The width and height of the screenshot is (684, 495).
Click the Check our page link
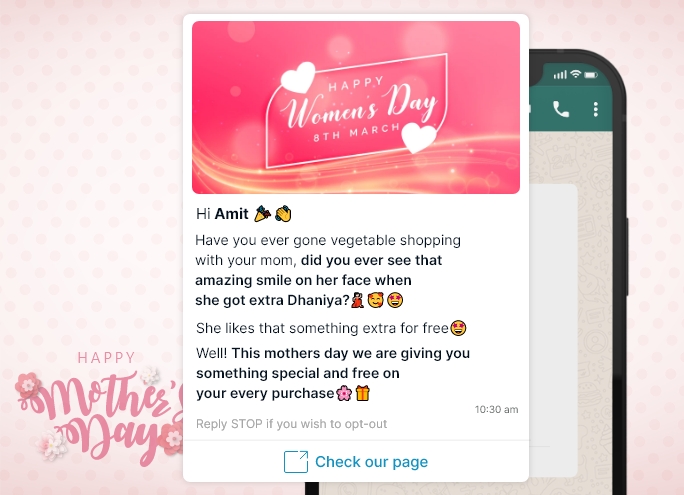371,462
